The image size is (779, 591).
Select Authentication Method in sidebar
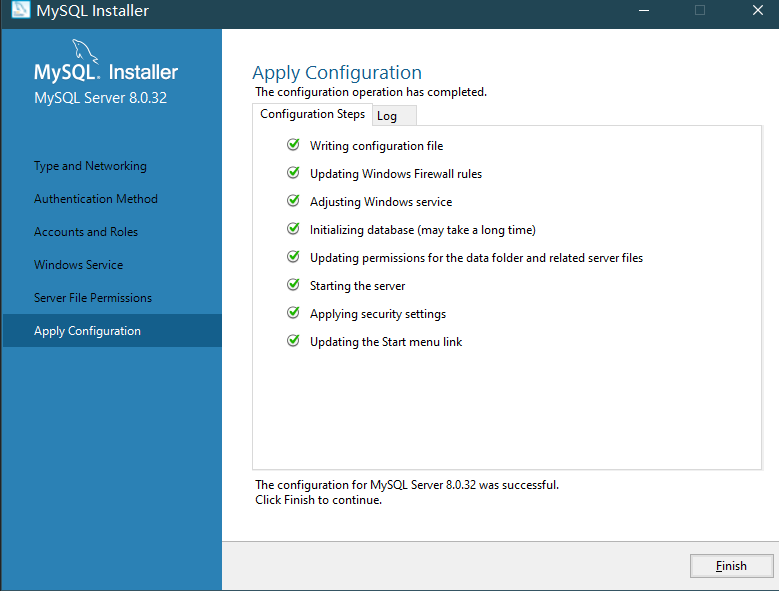point(96,199)
